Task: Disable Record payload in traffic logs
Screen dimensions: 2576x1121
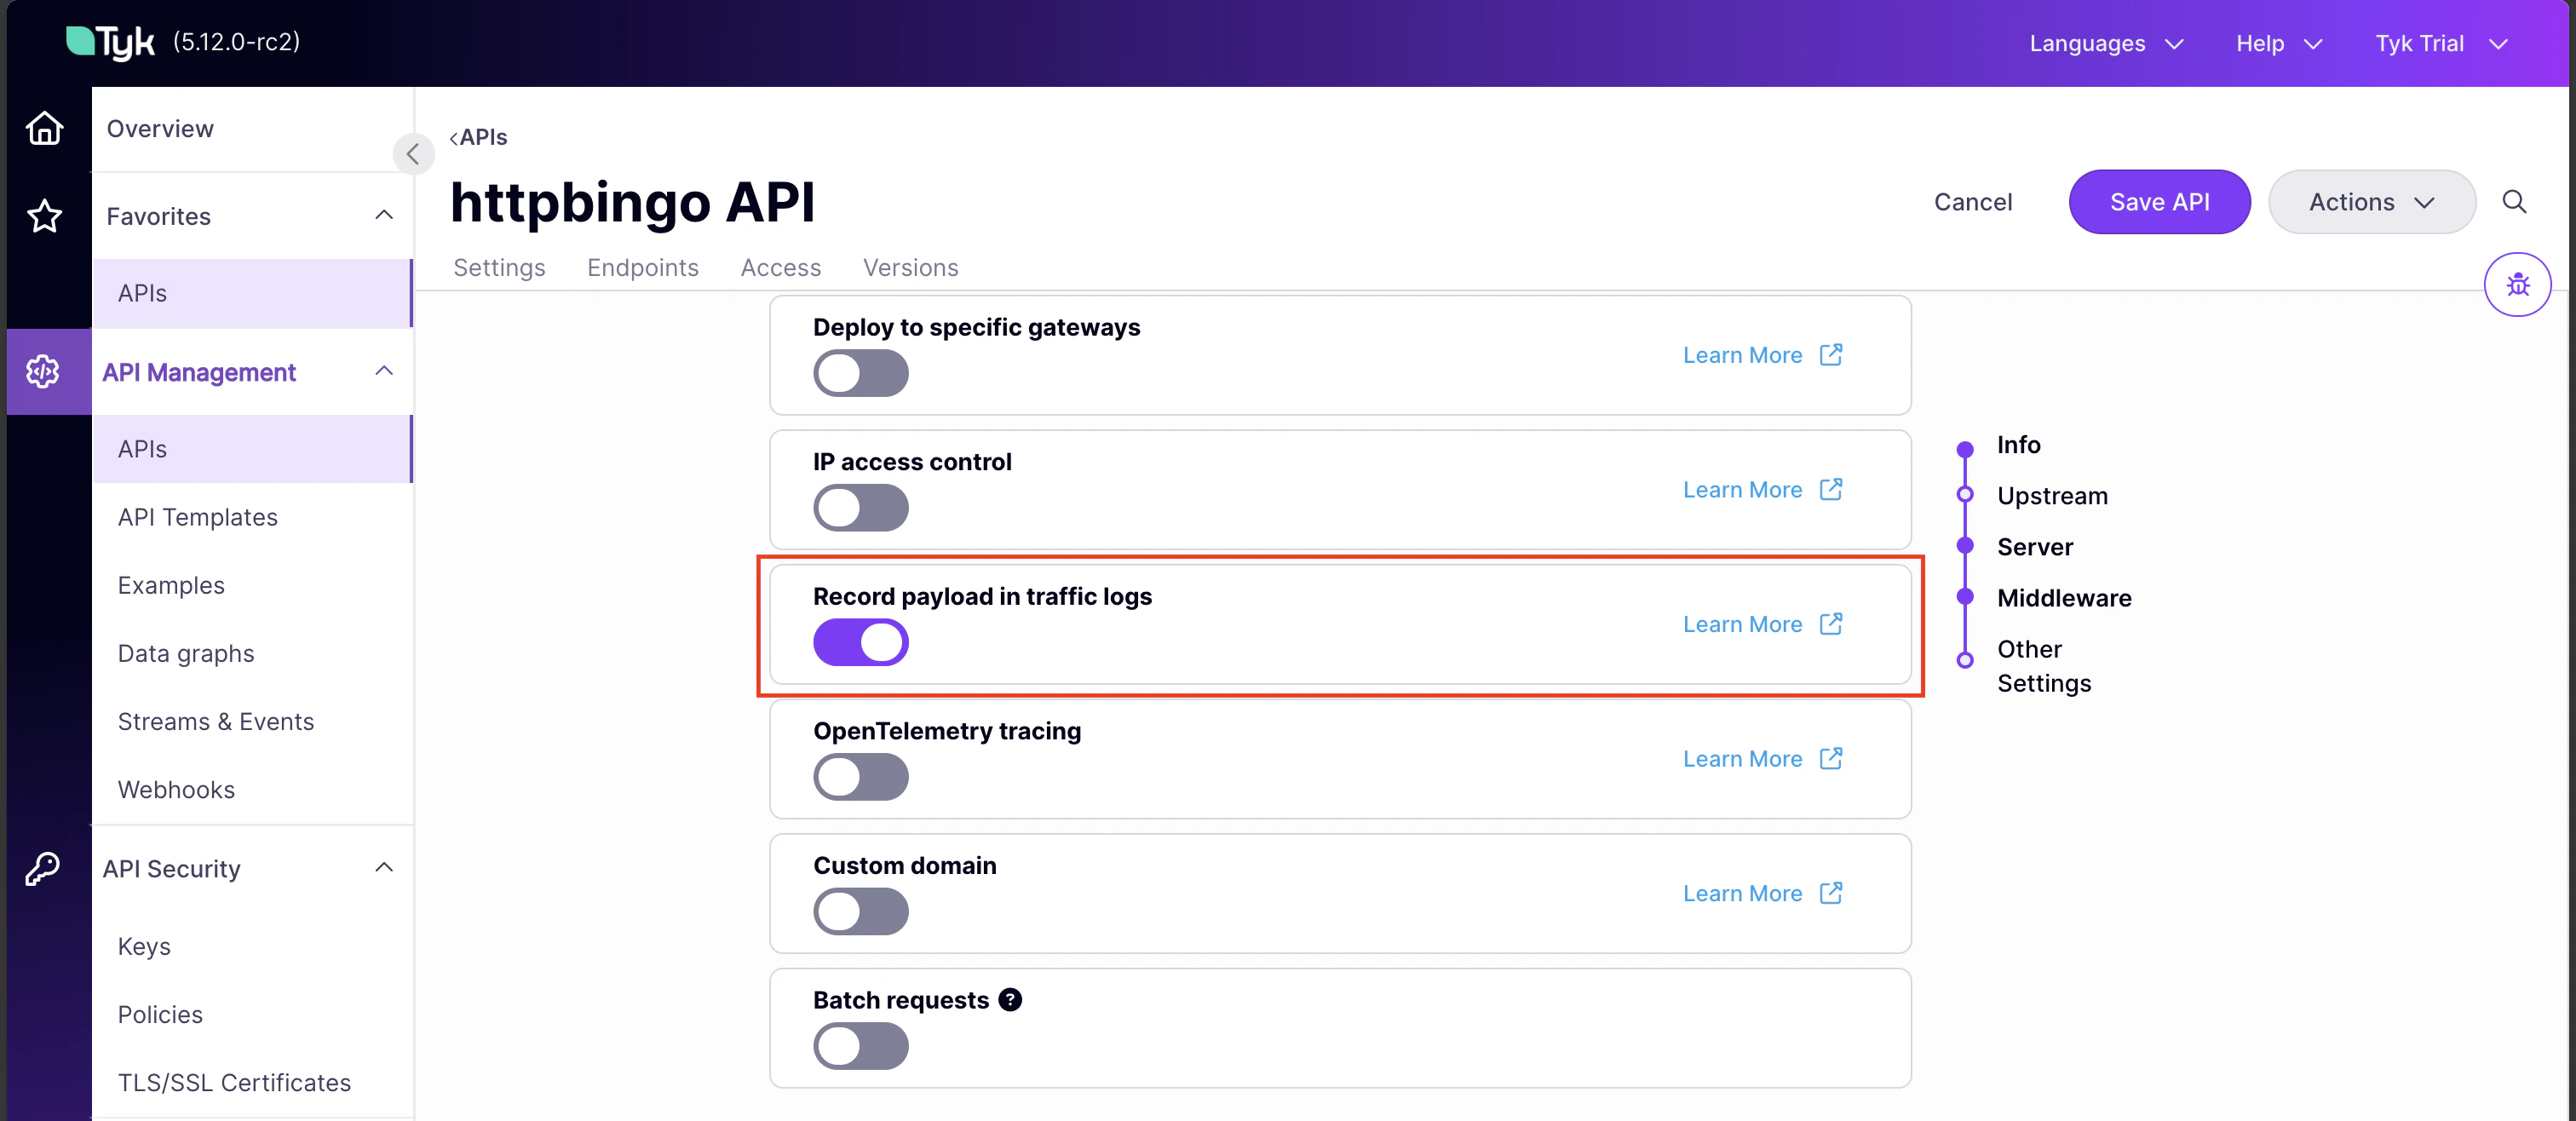Action: (x=860, y=642)
